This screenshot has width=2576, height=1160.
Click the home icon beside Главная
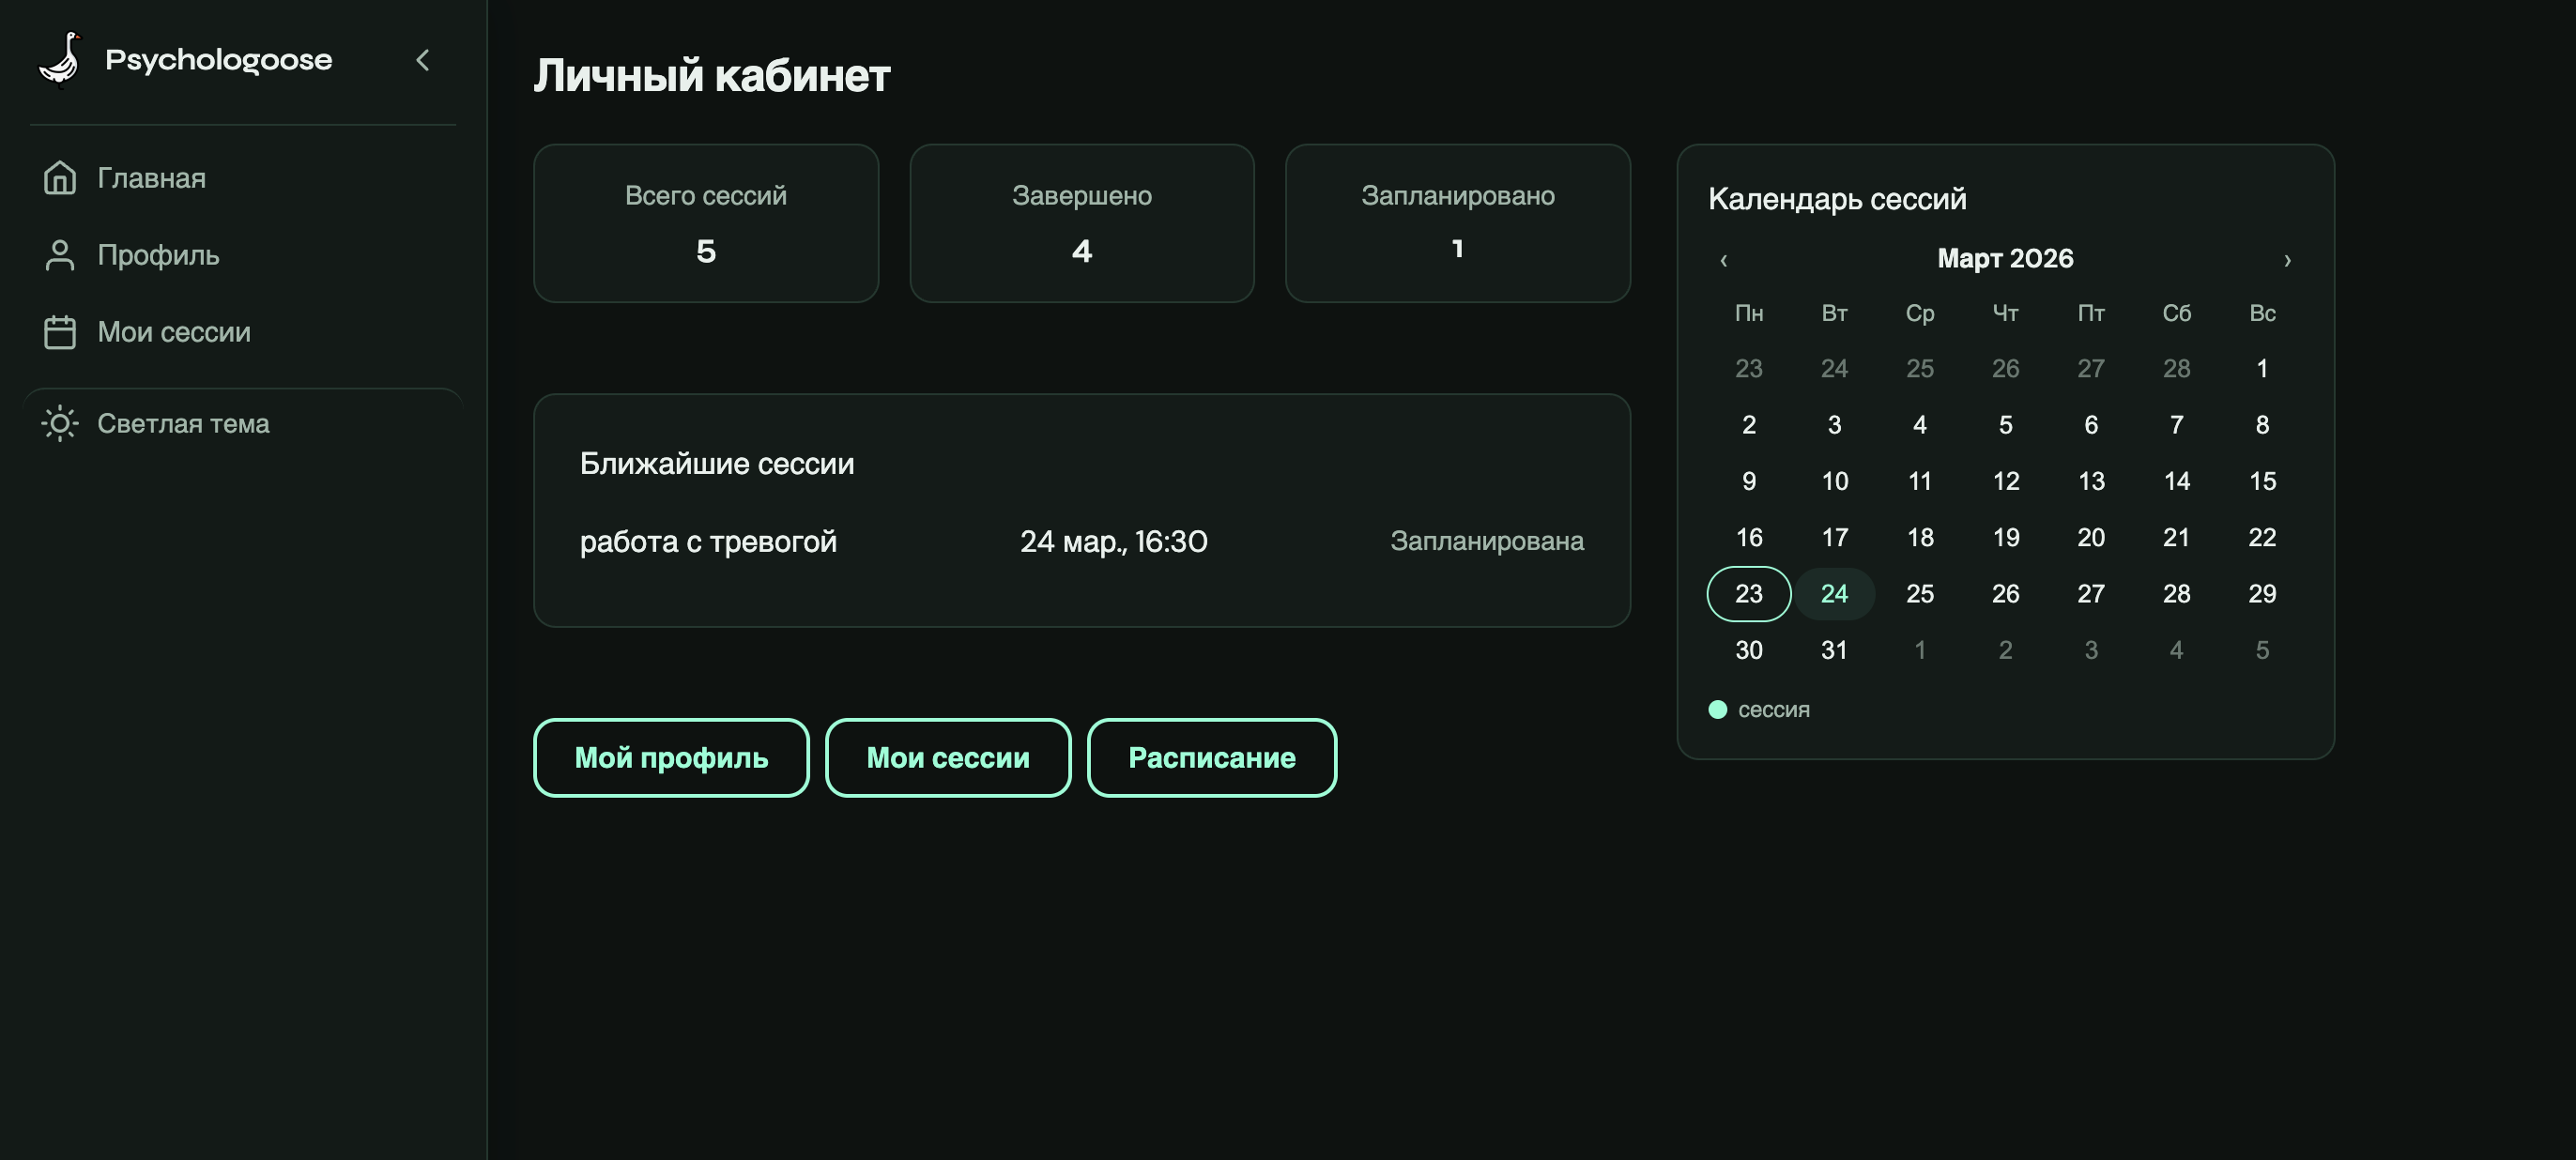coord(60,178)
